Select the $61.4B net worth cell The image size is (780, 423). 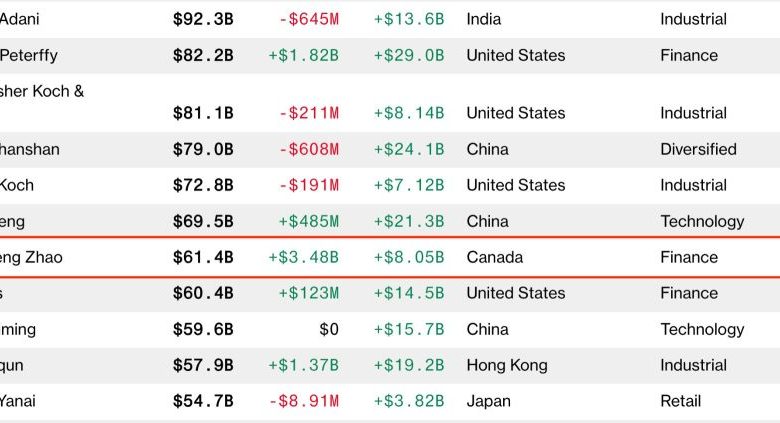point(203,257)
